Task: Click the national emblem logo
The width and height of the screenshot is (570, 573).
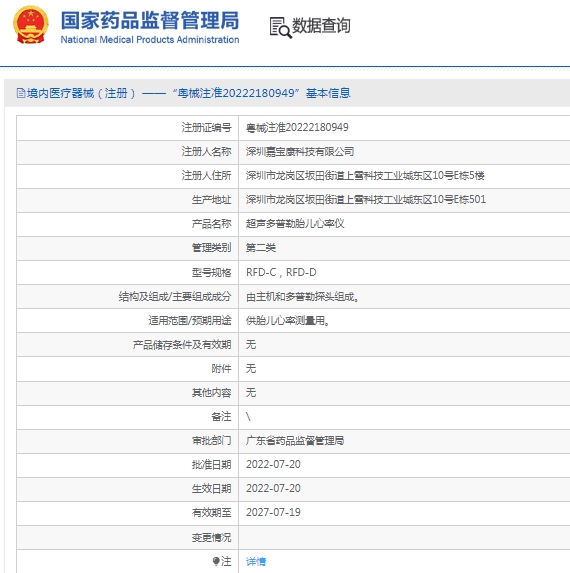Action: 31,25
